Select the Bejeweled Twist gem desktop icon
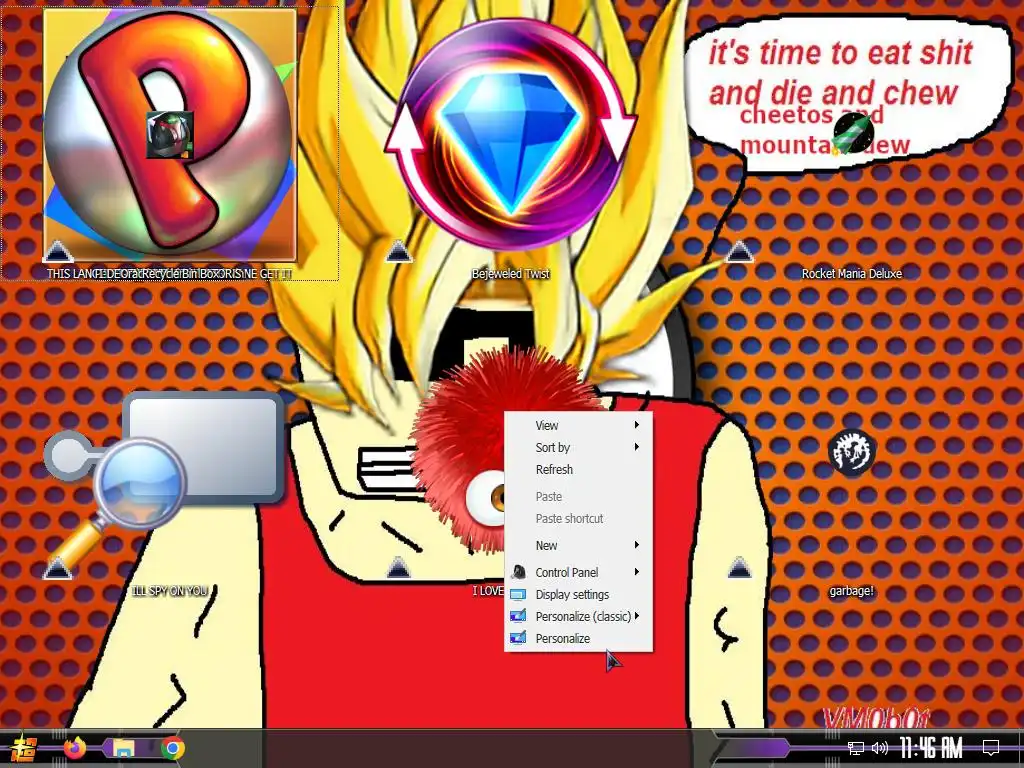 coord(511,134)
